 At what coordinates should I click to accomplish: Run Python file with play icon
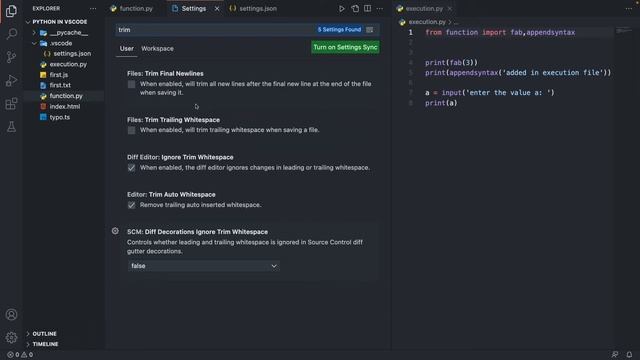(x=342, y=9)
